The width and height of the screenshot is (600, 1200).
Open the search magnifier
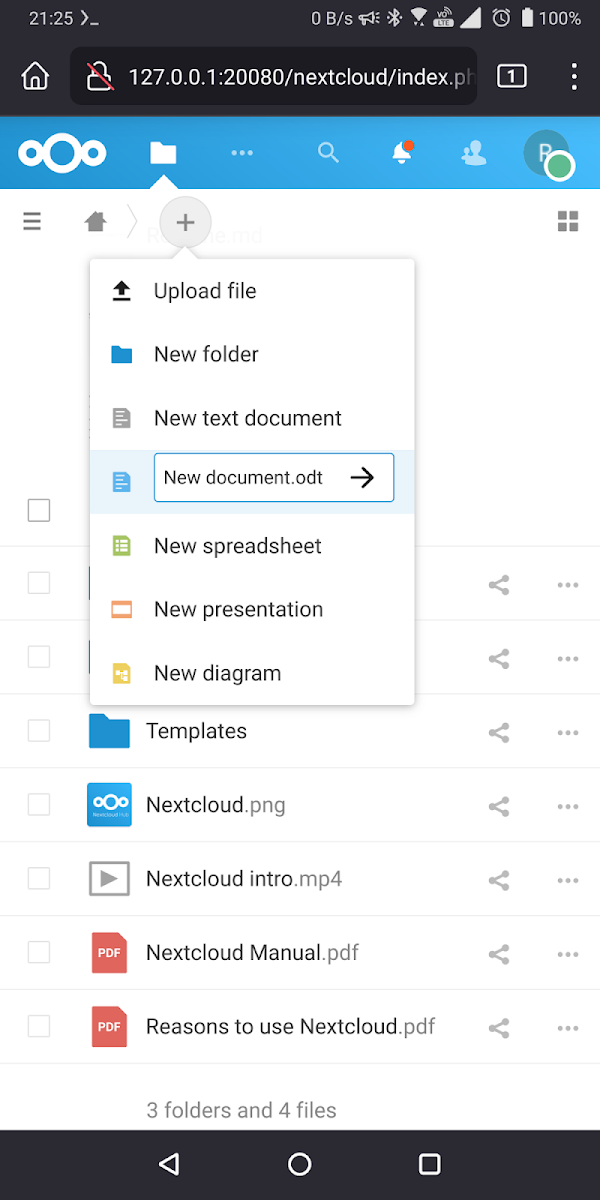click(328, 153)
